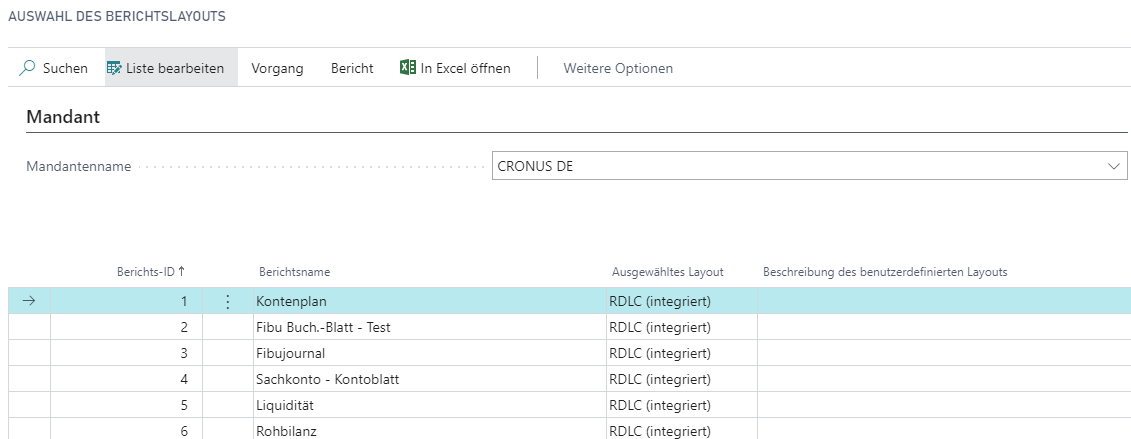Viewport: 1131px width, 439px height.
Task: Click the Liste bearbeiten grid icon
Action: click(x=114, y=68)
